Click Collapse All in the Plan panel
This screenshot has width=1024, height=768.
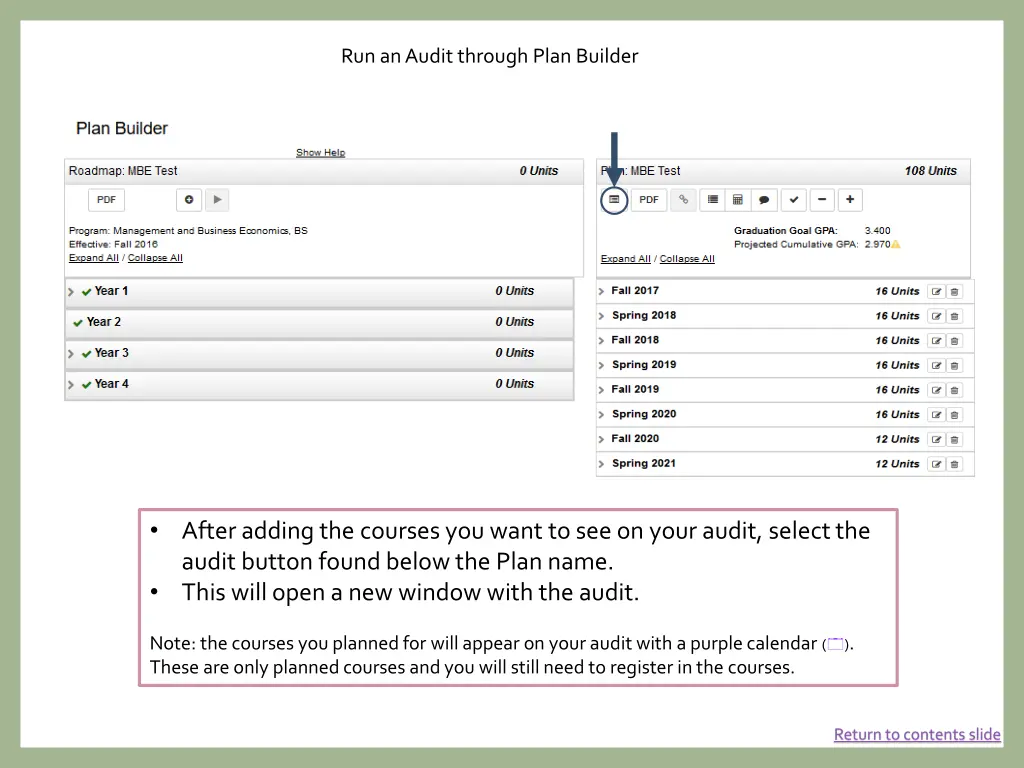pyautogui.click(x=687, y=259)
